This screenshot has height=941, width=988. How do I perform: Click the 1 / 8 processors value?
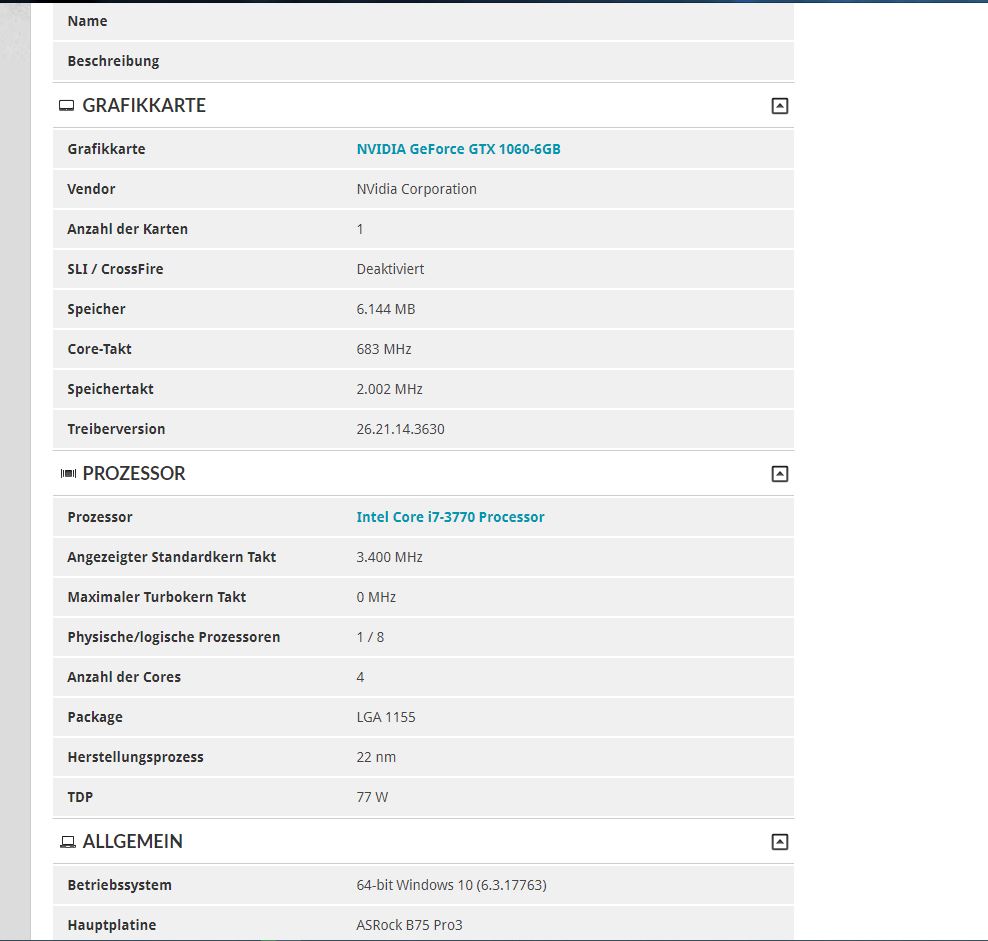[370, 637]
